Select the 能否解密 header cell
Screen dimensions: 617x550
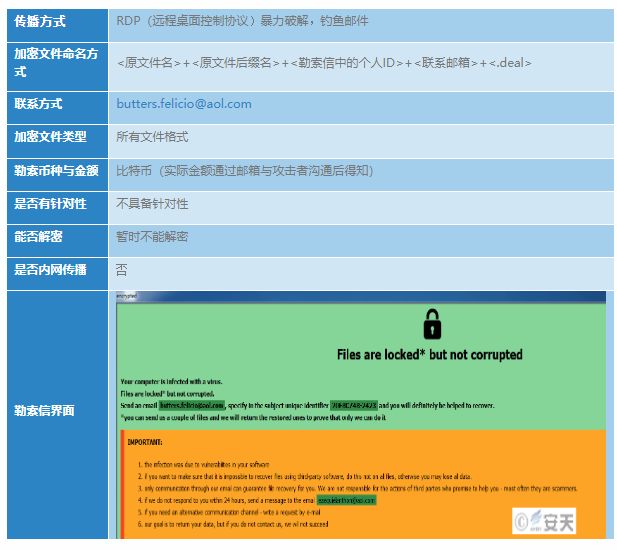coord(57,241)
